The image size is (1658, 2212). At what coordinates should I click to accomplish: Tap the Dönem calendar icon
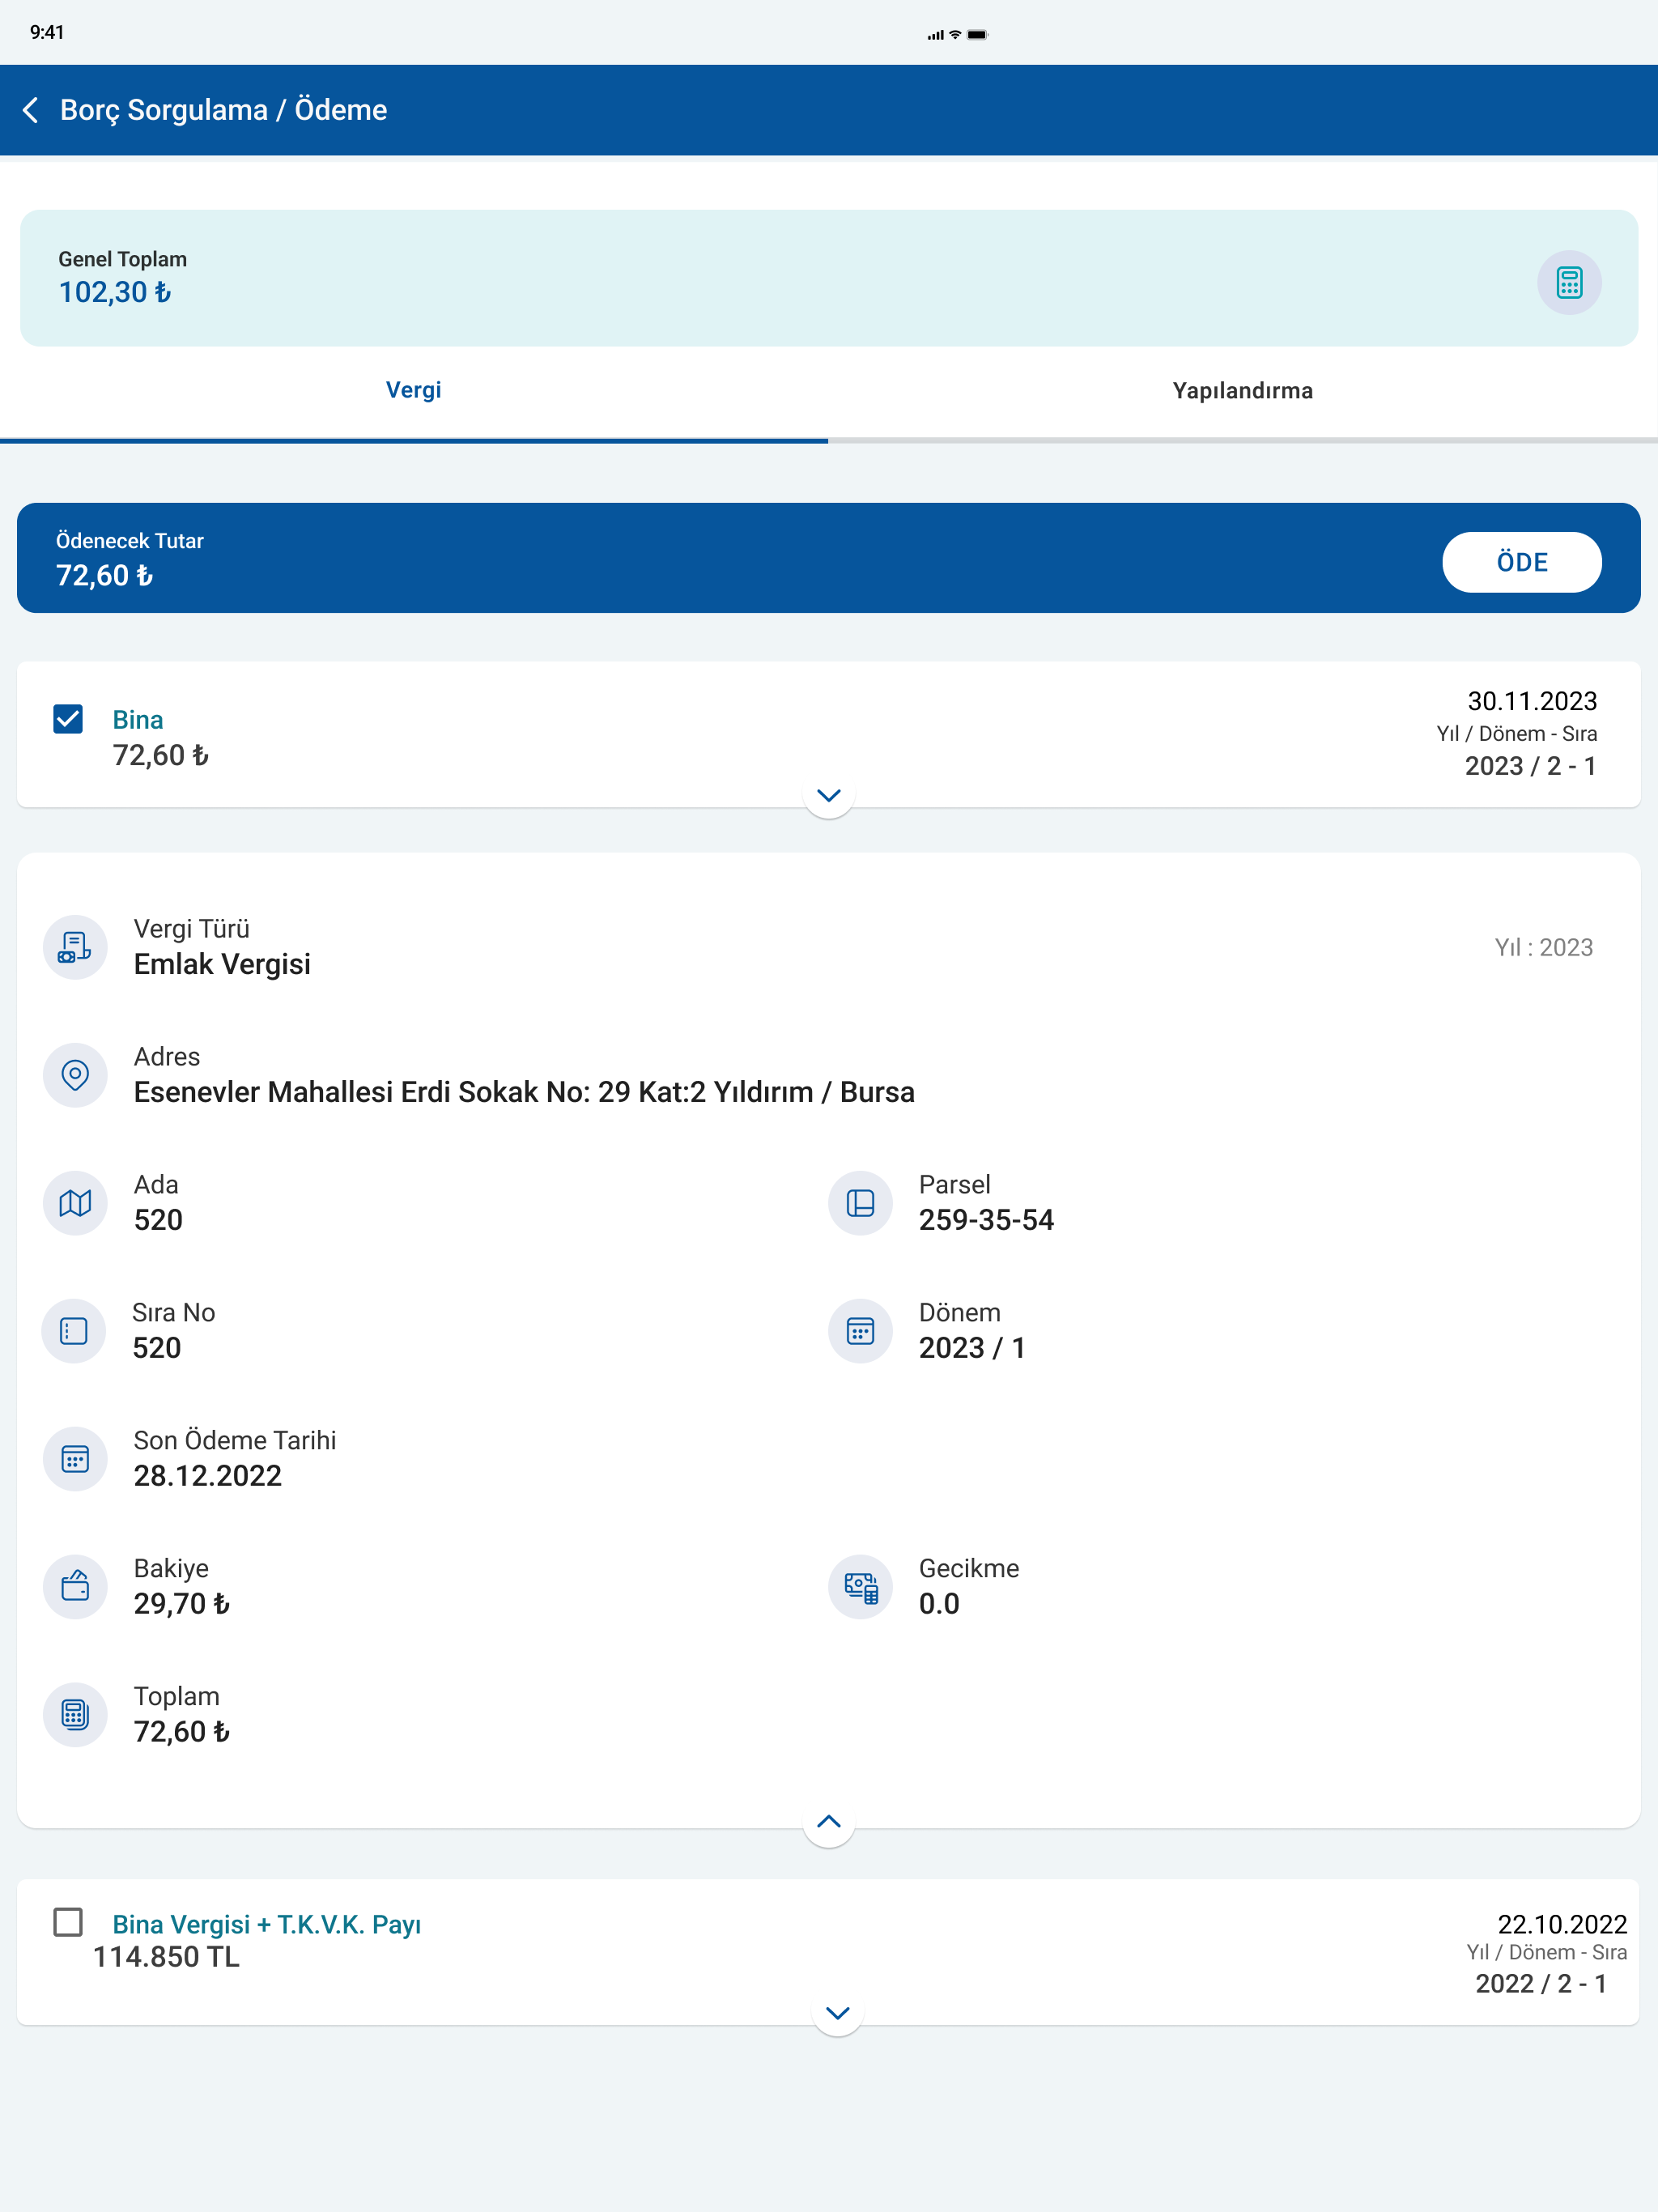pyautogui.click(x=860, y=1331)
